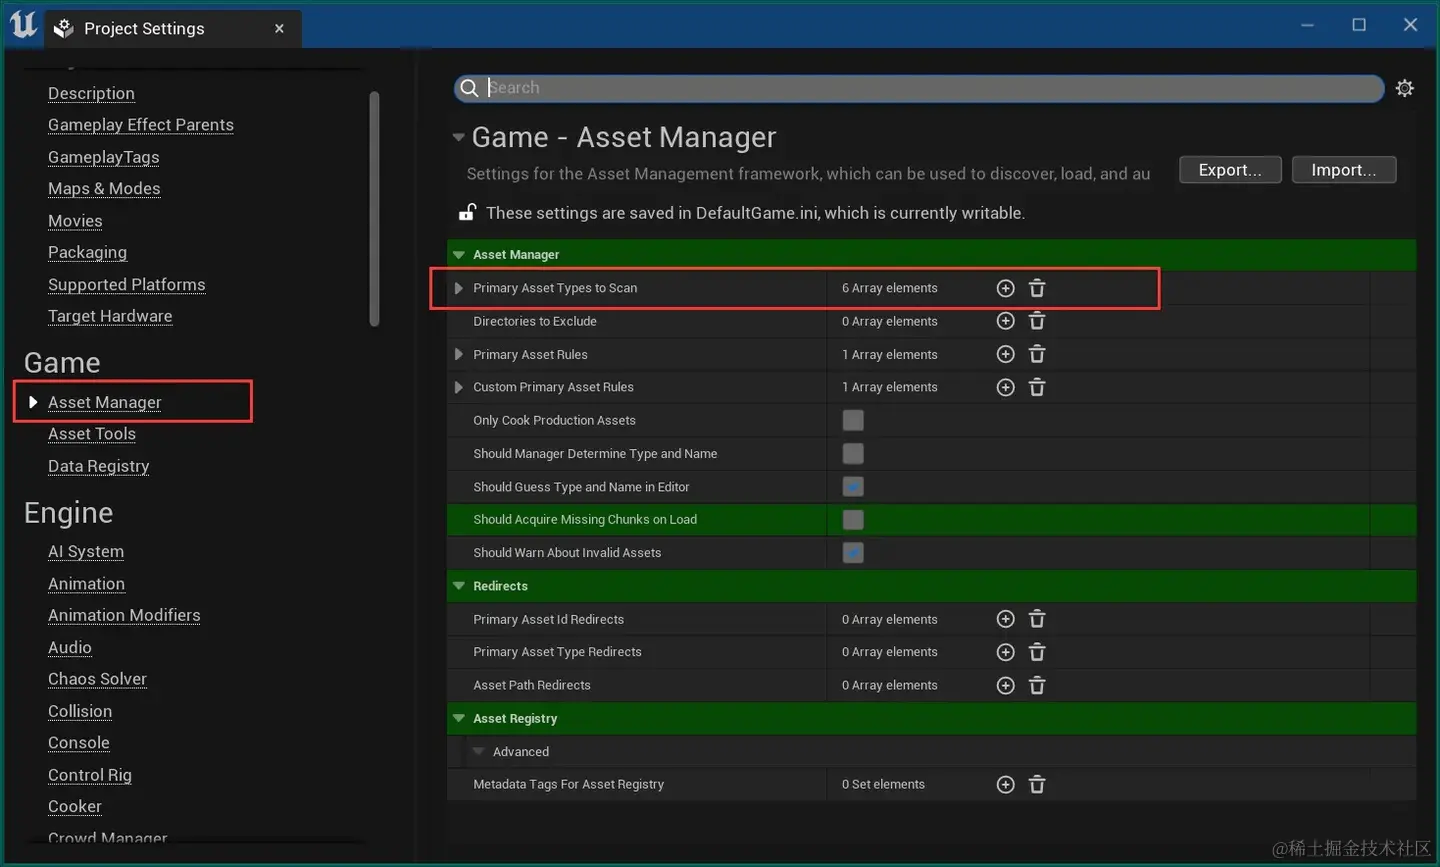Open Maps & Modes settings
1440x867 pixels.
coord(104,189)
